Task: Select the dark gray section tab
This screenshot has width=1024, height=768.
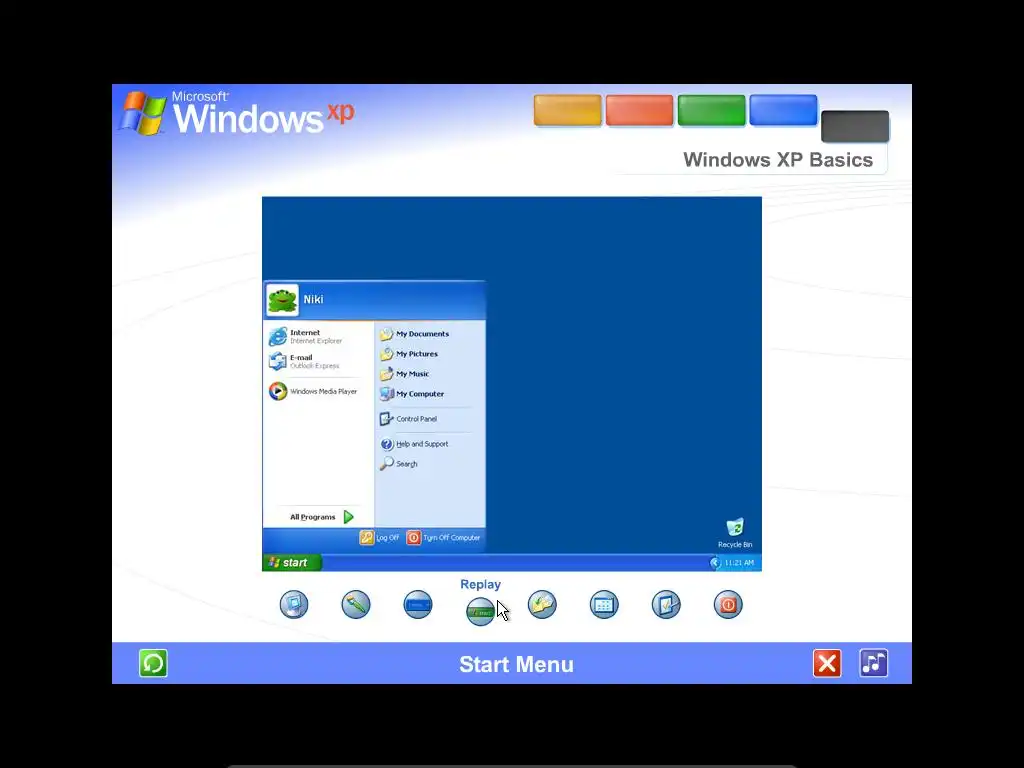Action: pyautogui.click(x=855, y=126)
